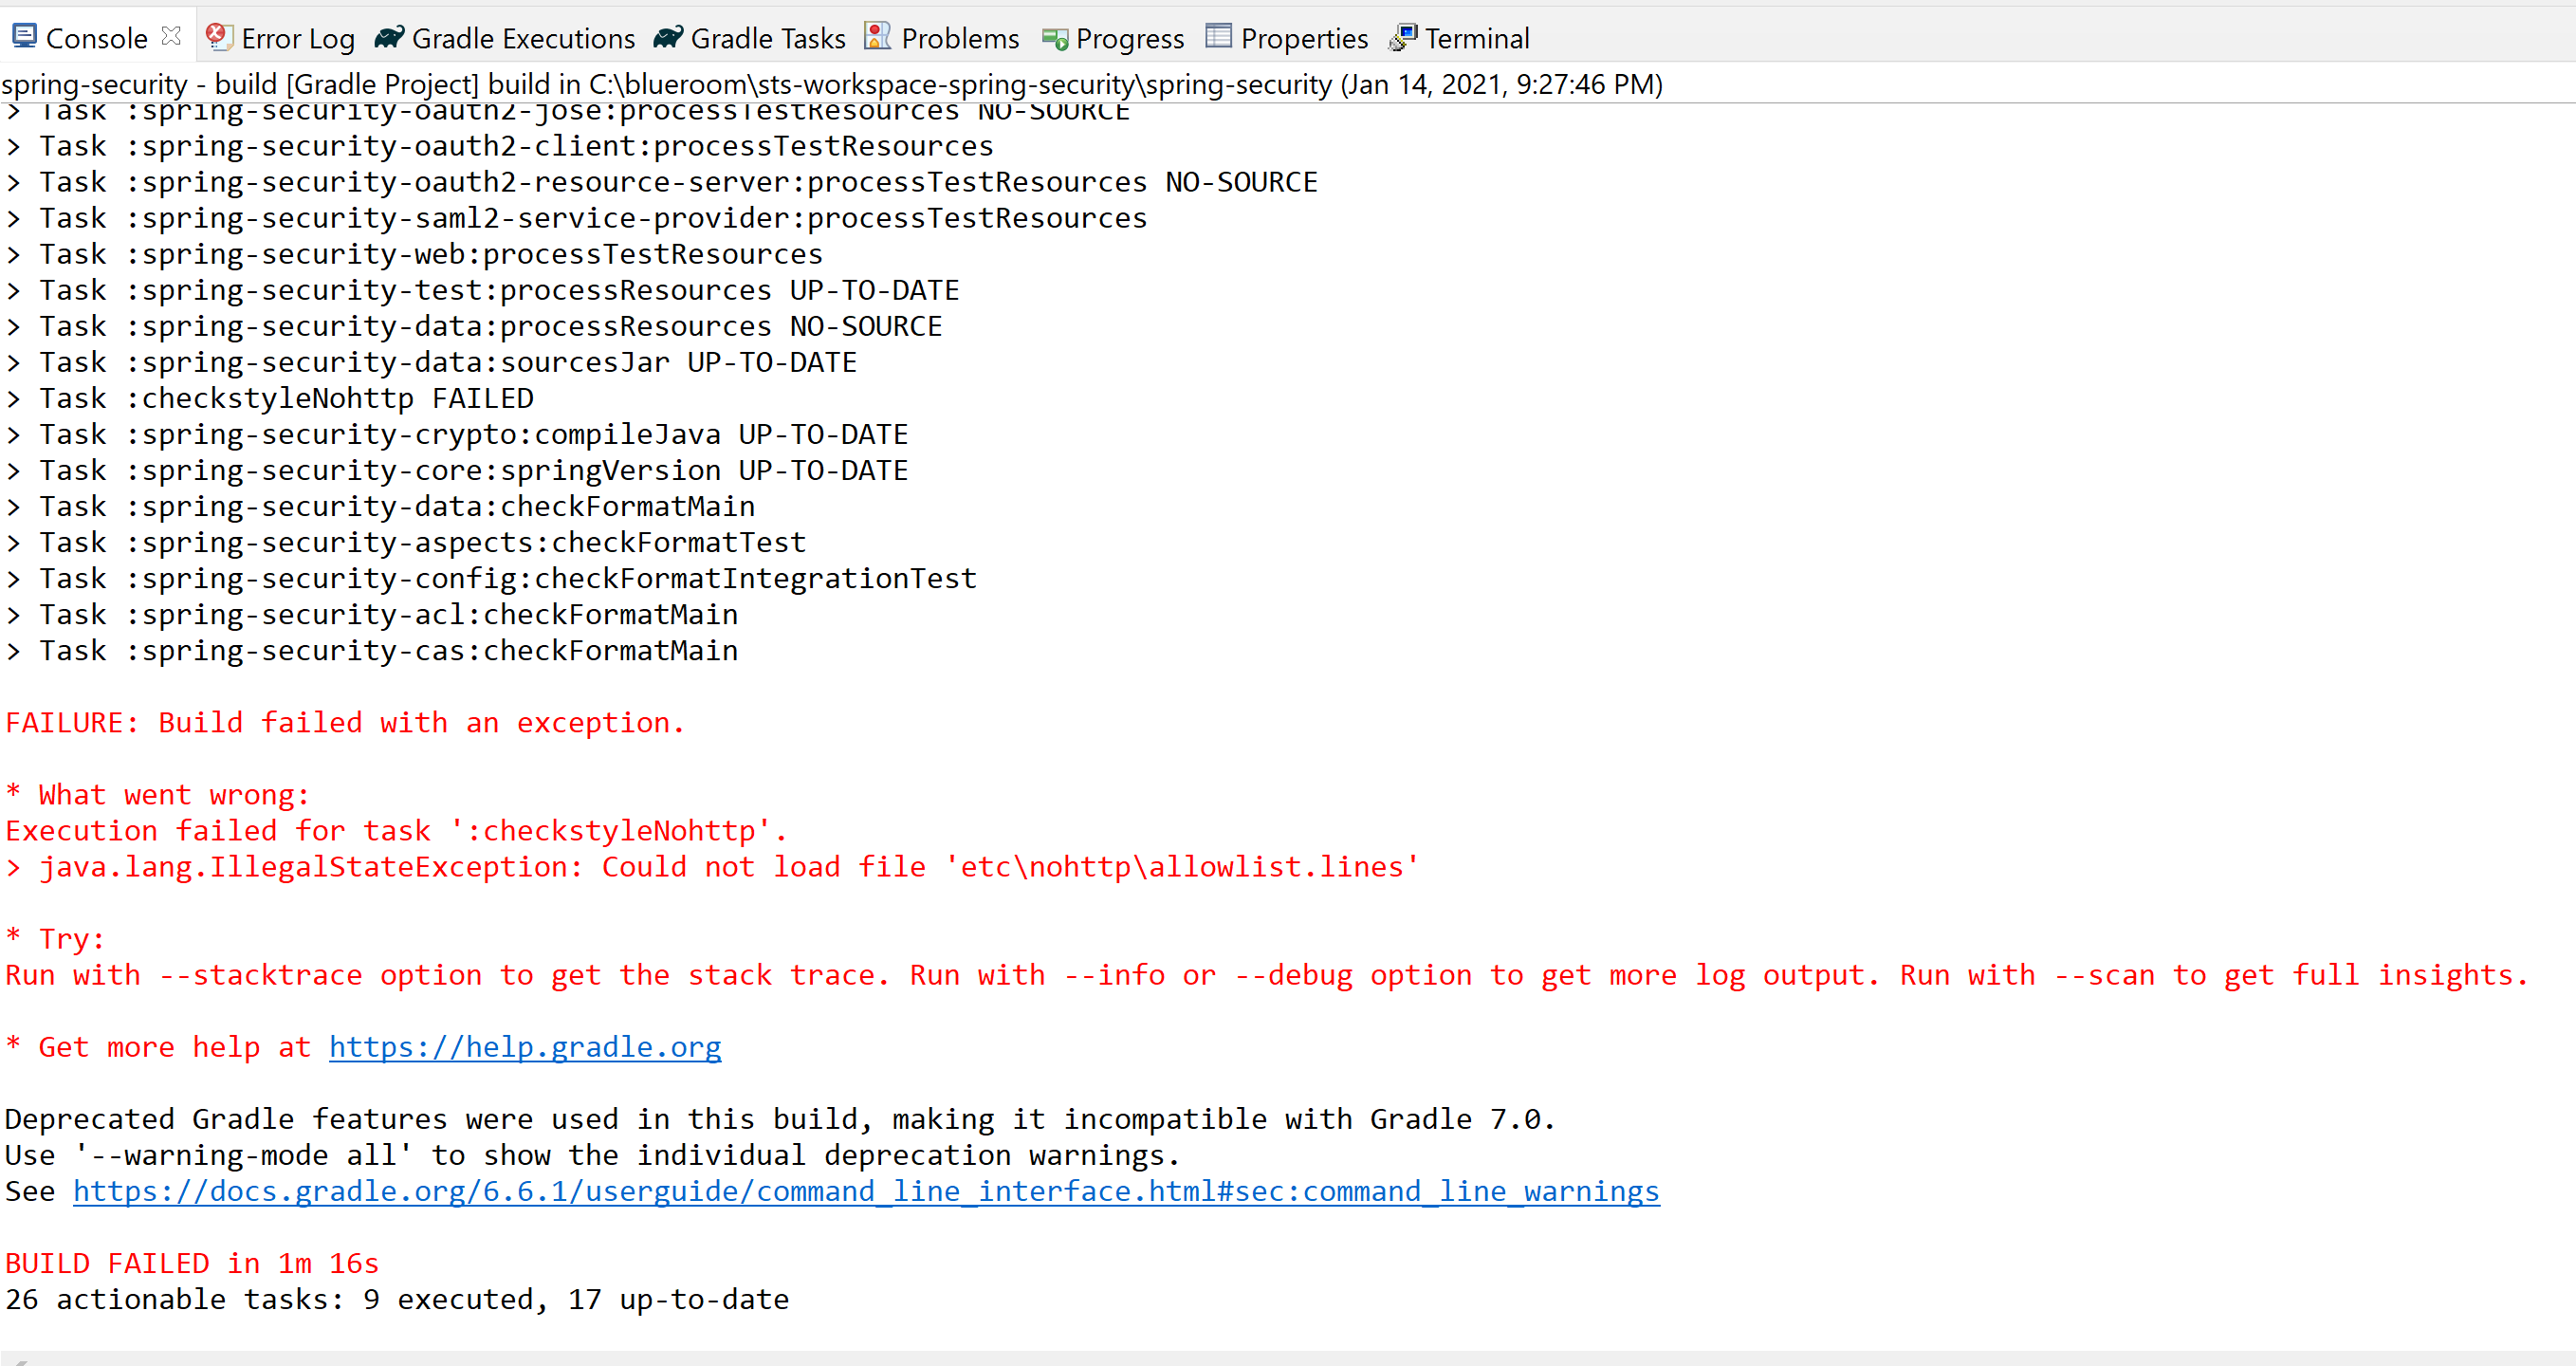Open the help.gradle.org link
This screenshot has height=1366, width=2576.
pos(525,1047)
